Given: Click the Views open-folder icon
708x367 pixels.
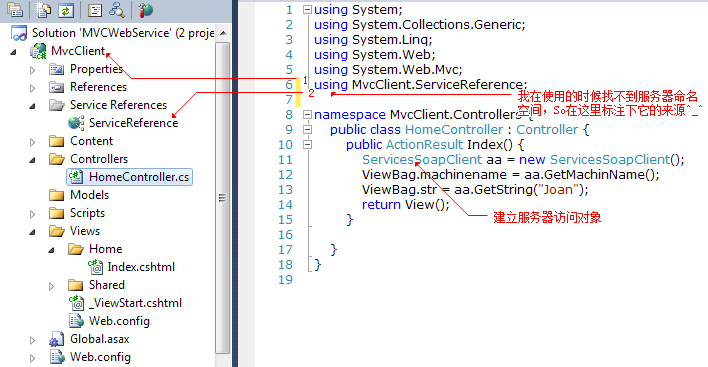Looking at the screenshot, I should (x=56, y=231).
